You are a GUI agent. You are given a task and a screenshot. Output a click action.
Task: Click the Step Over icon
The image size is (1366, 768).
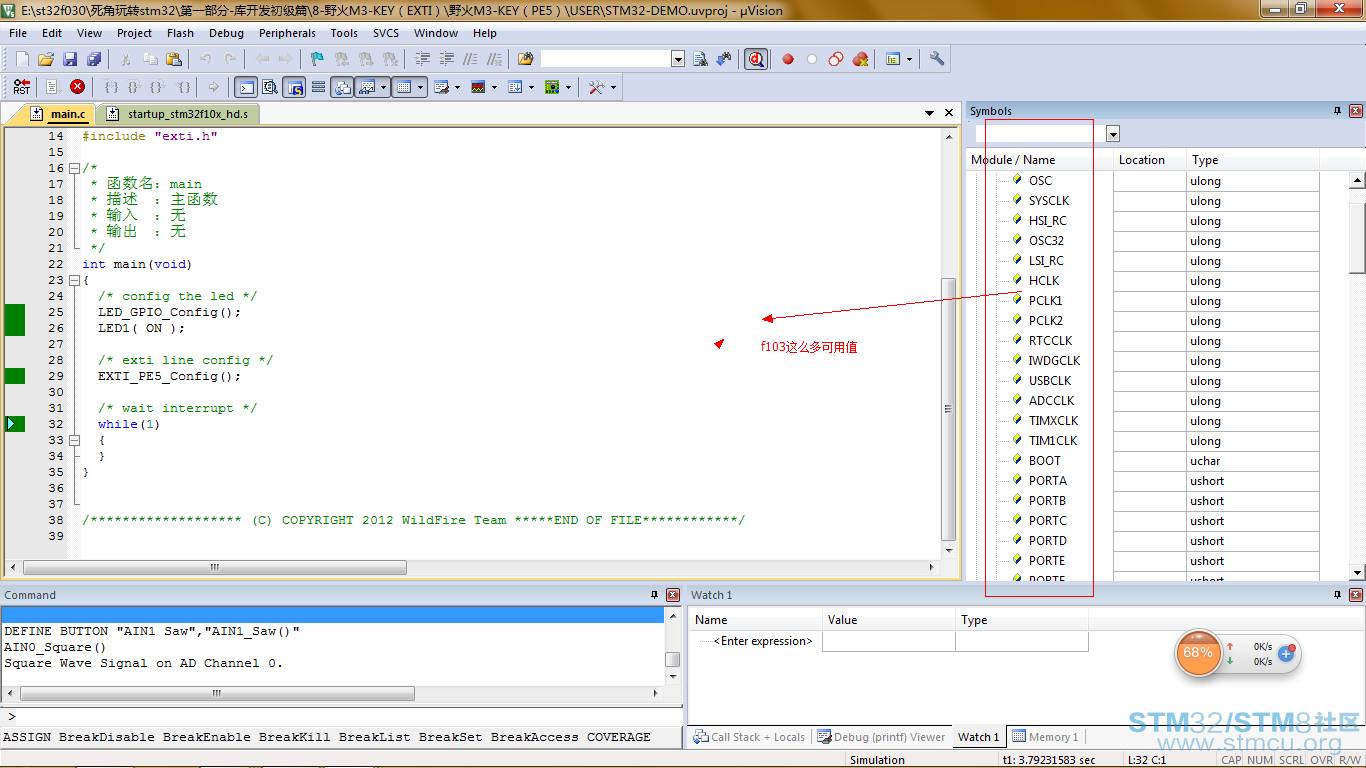coord(133,87)
